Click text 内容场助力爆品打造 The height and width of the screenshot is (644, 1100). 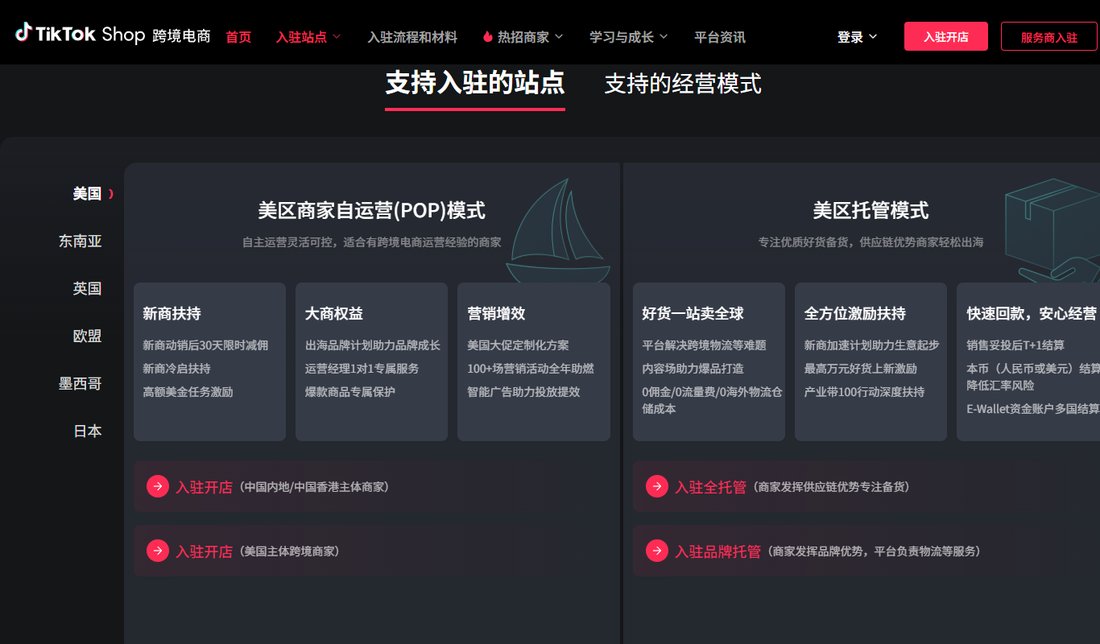point(692,368)
